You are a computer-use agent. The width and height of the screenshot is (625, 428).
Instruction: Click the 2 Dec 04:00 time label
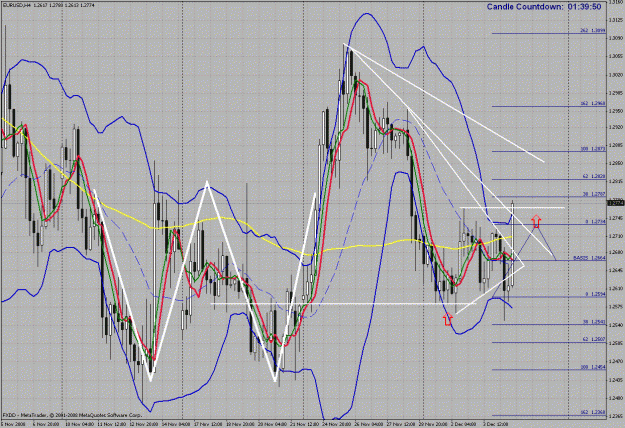point(465,424)
